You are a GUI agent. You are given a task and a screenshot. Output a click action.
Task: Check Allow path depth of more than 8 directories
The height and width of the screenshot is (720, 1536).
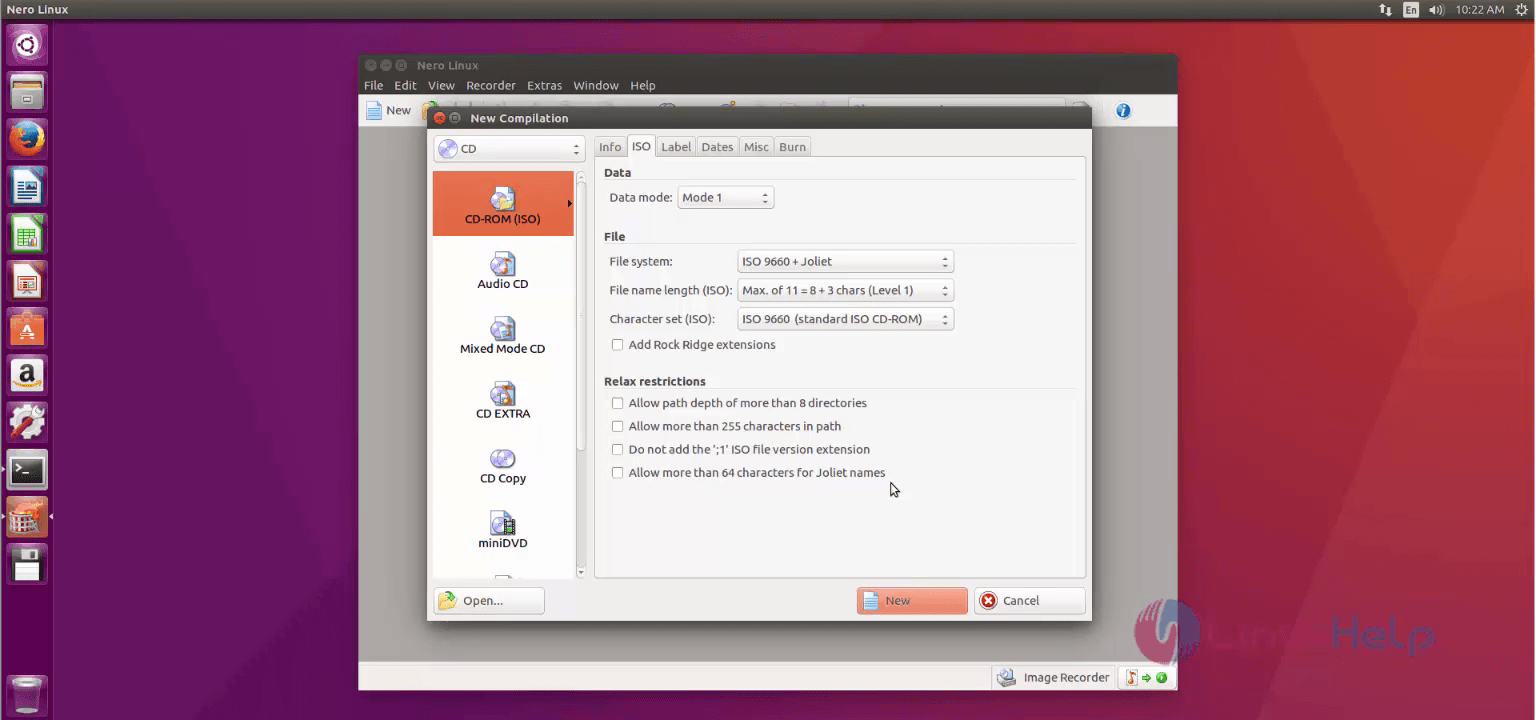pyautogui.click(x=739, y=403)
